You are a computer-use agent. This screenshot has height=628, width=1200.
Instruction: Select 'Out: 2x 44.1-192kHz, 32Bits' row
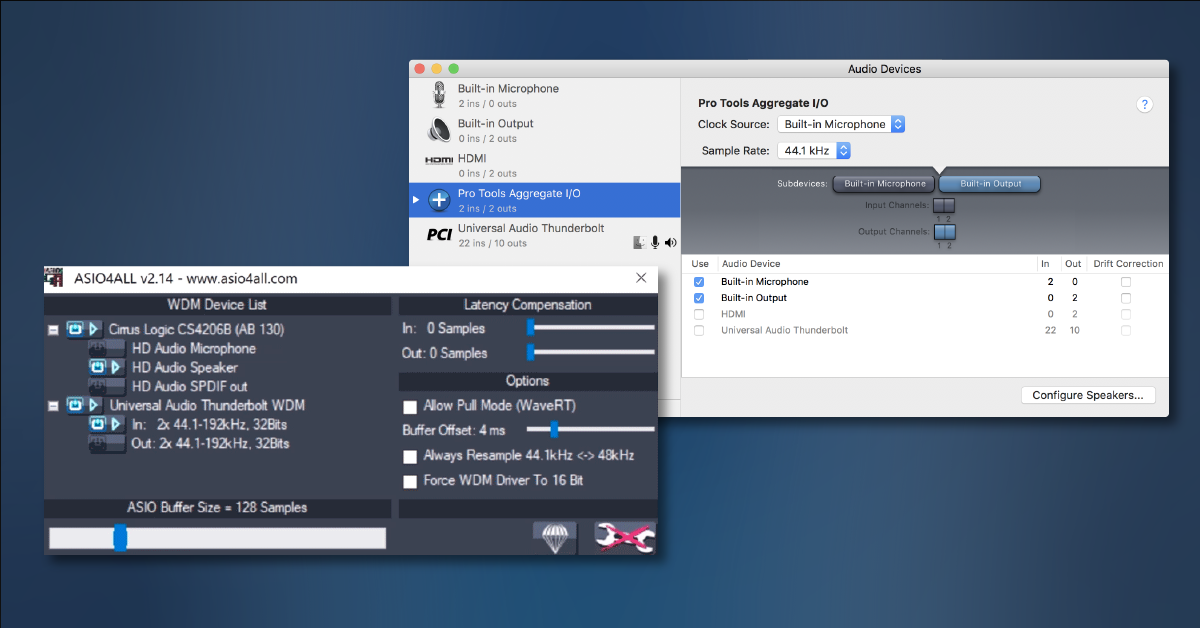pos(210,443)
